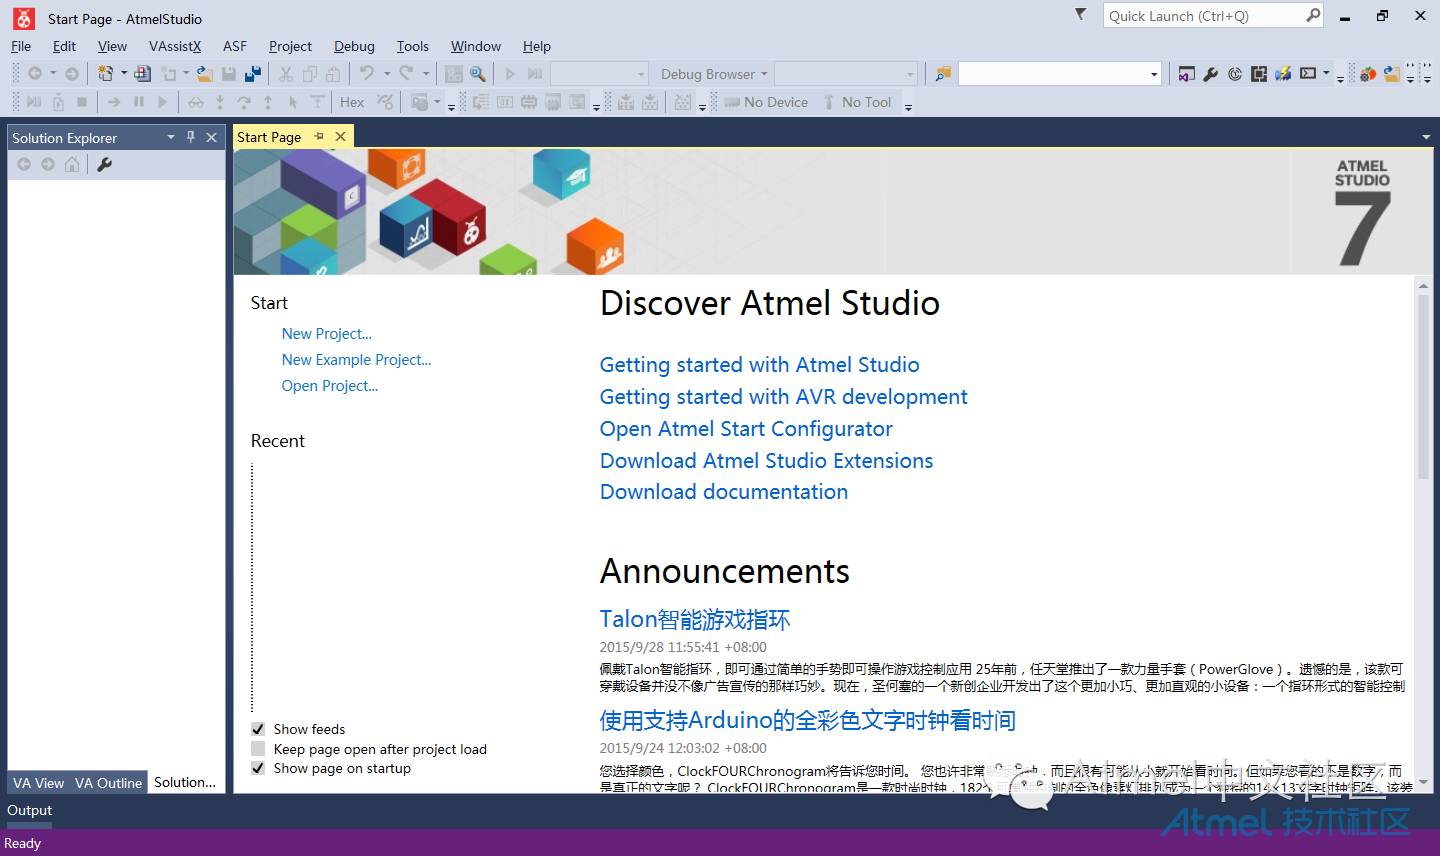Pin the Solution Explorer panel
Viewport: 1440px width, 856px height.
click(x=191, y=137)
